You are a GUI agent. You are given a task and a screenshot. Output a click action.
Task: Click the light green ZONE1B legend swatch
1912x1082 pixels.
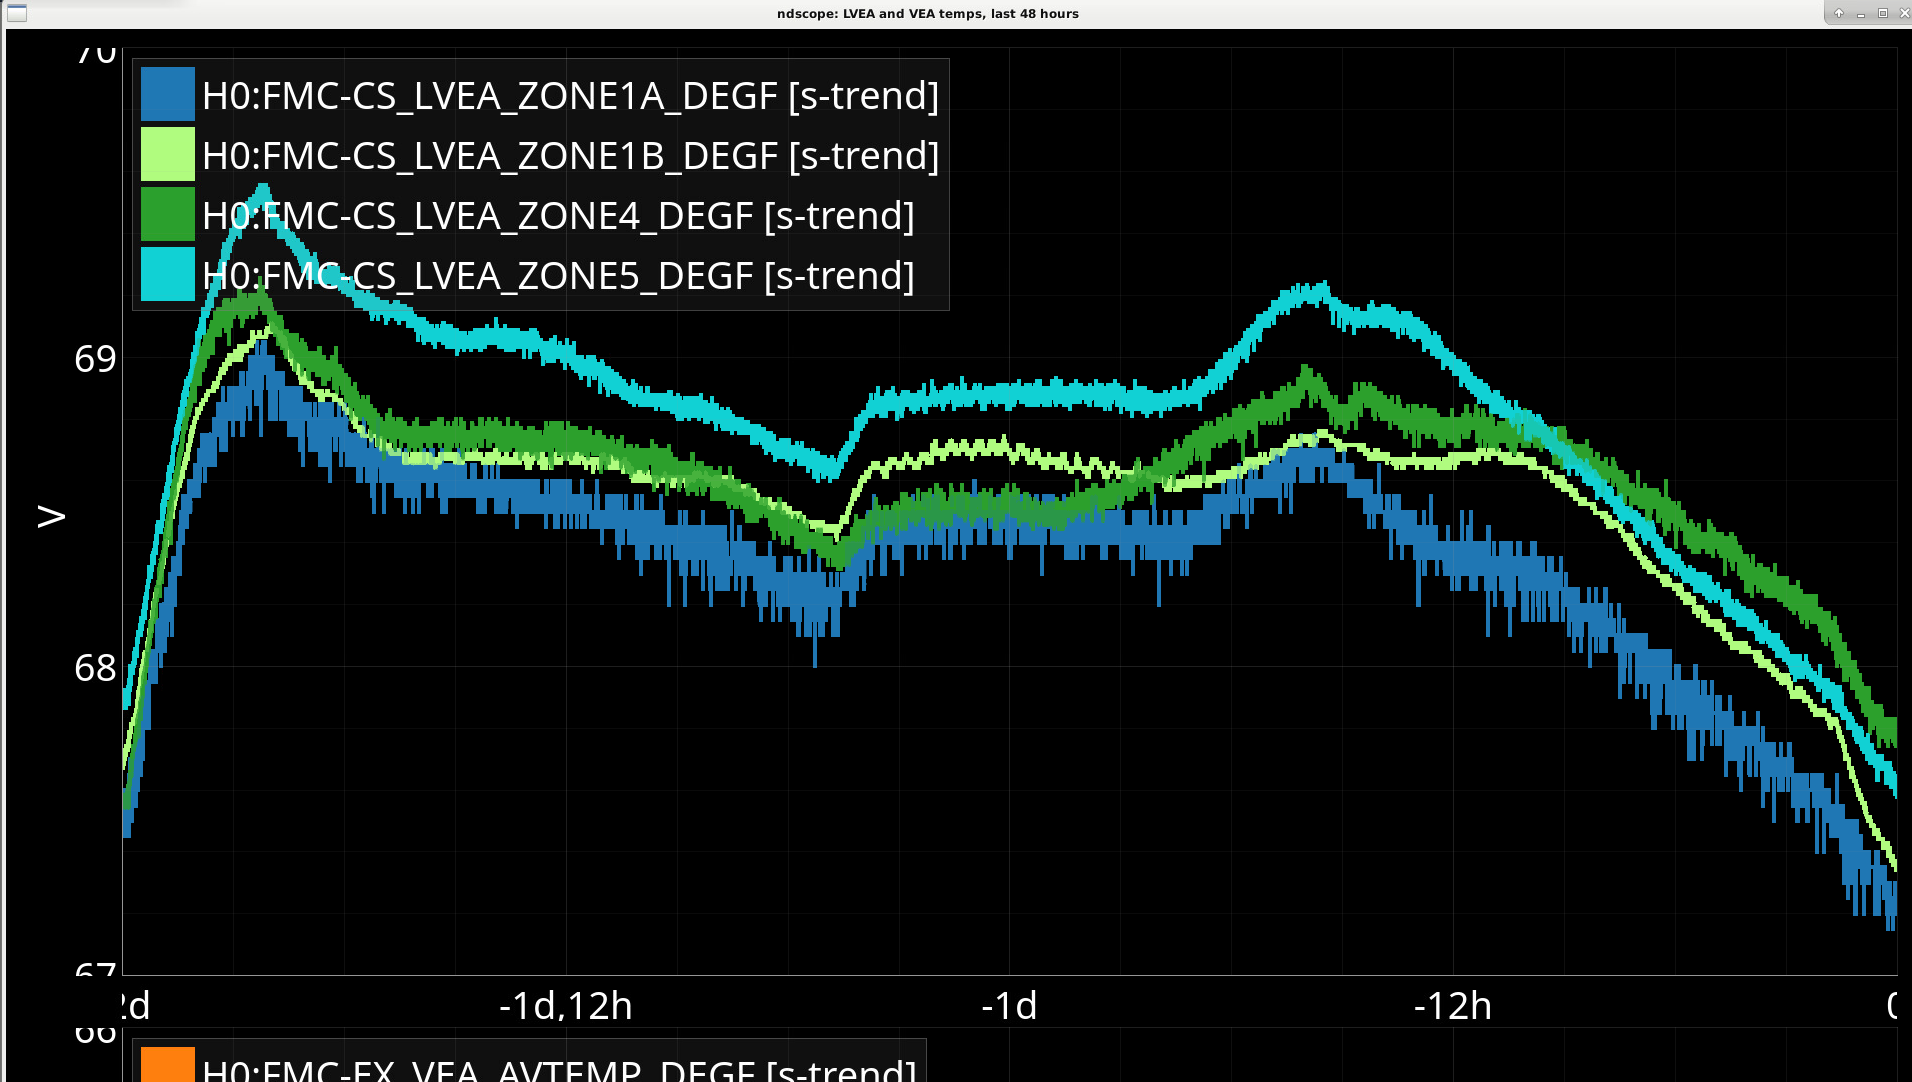coord(167,155)
